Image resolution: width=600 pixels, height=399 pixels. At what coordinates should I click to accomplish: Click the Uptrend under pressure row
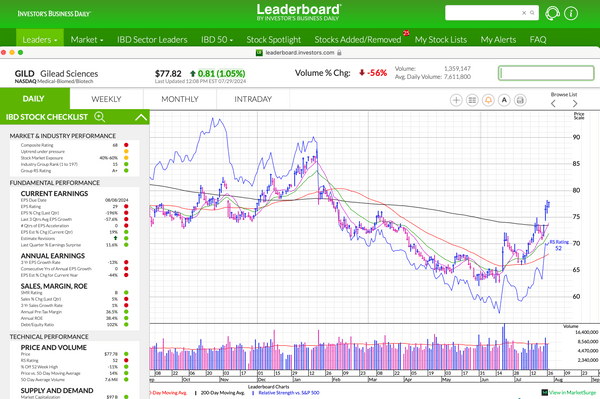(75, 151)
